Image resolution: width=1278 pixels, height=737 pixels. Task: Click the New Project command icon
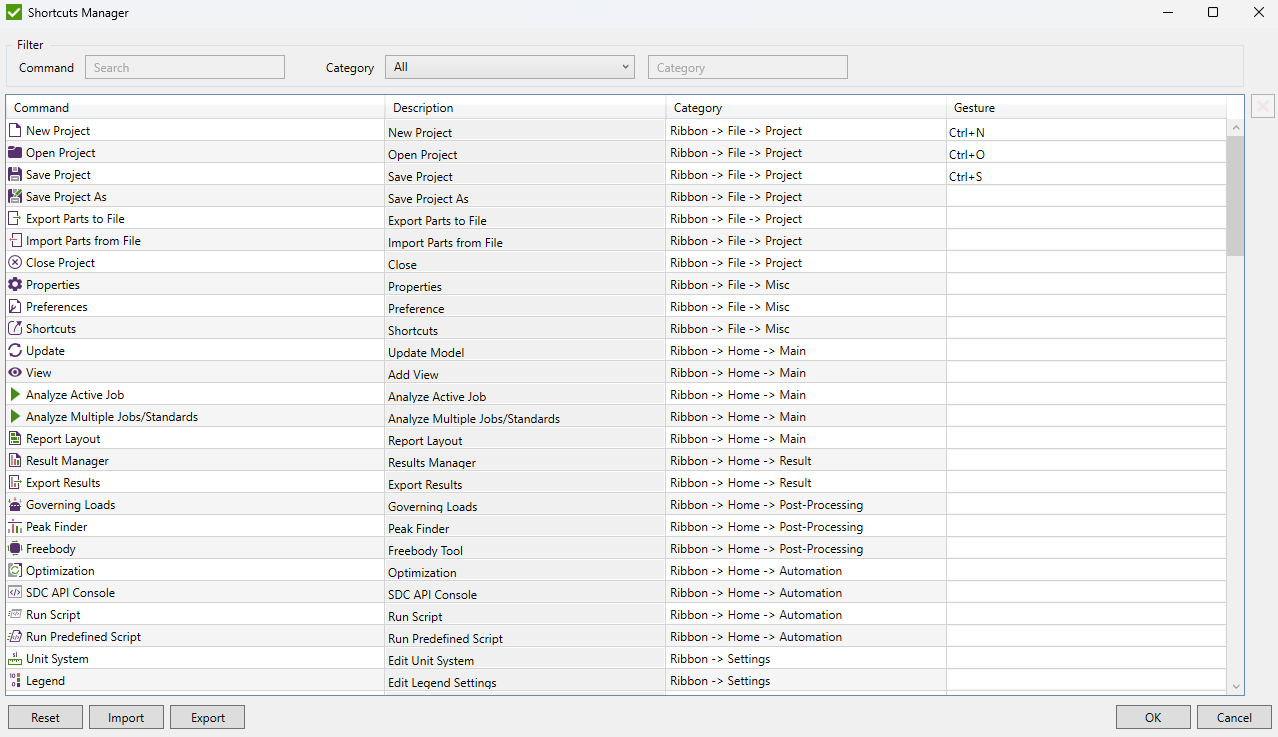pyautogui.click(x=15, y=131)
